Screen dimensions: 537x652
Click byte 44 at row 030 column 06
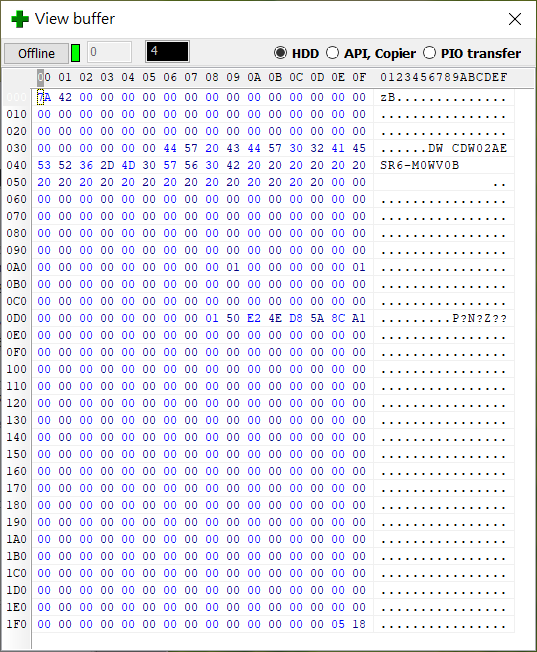pyautogui.click(x=170, y=148)
